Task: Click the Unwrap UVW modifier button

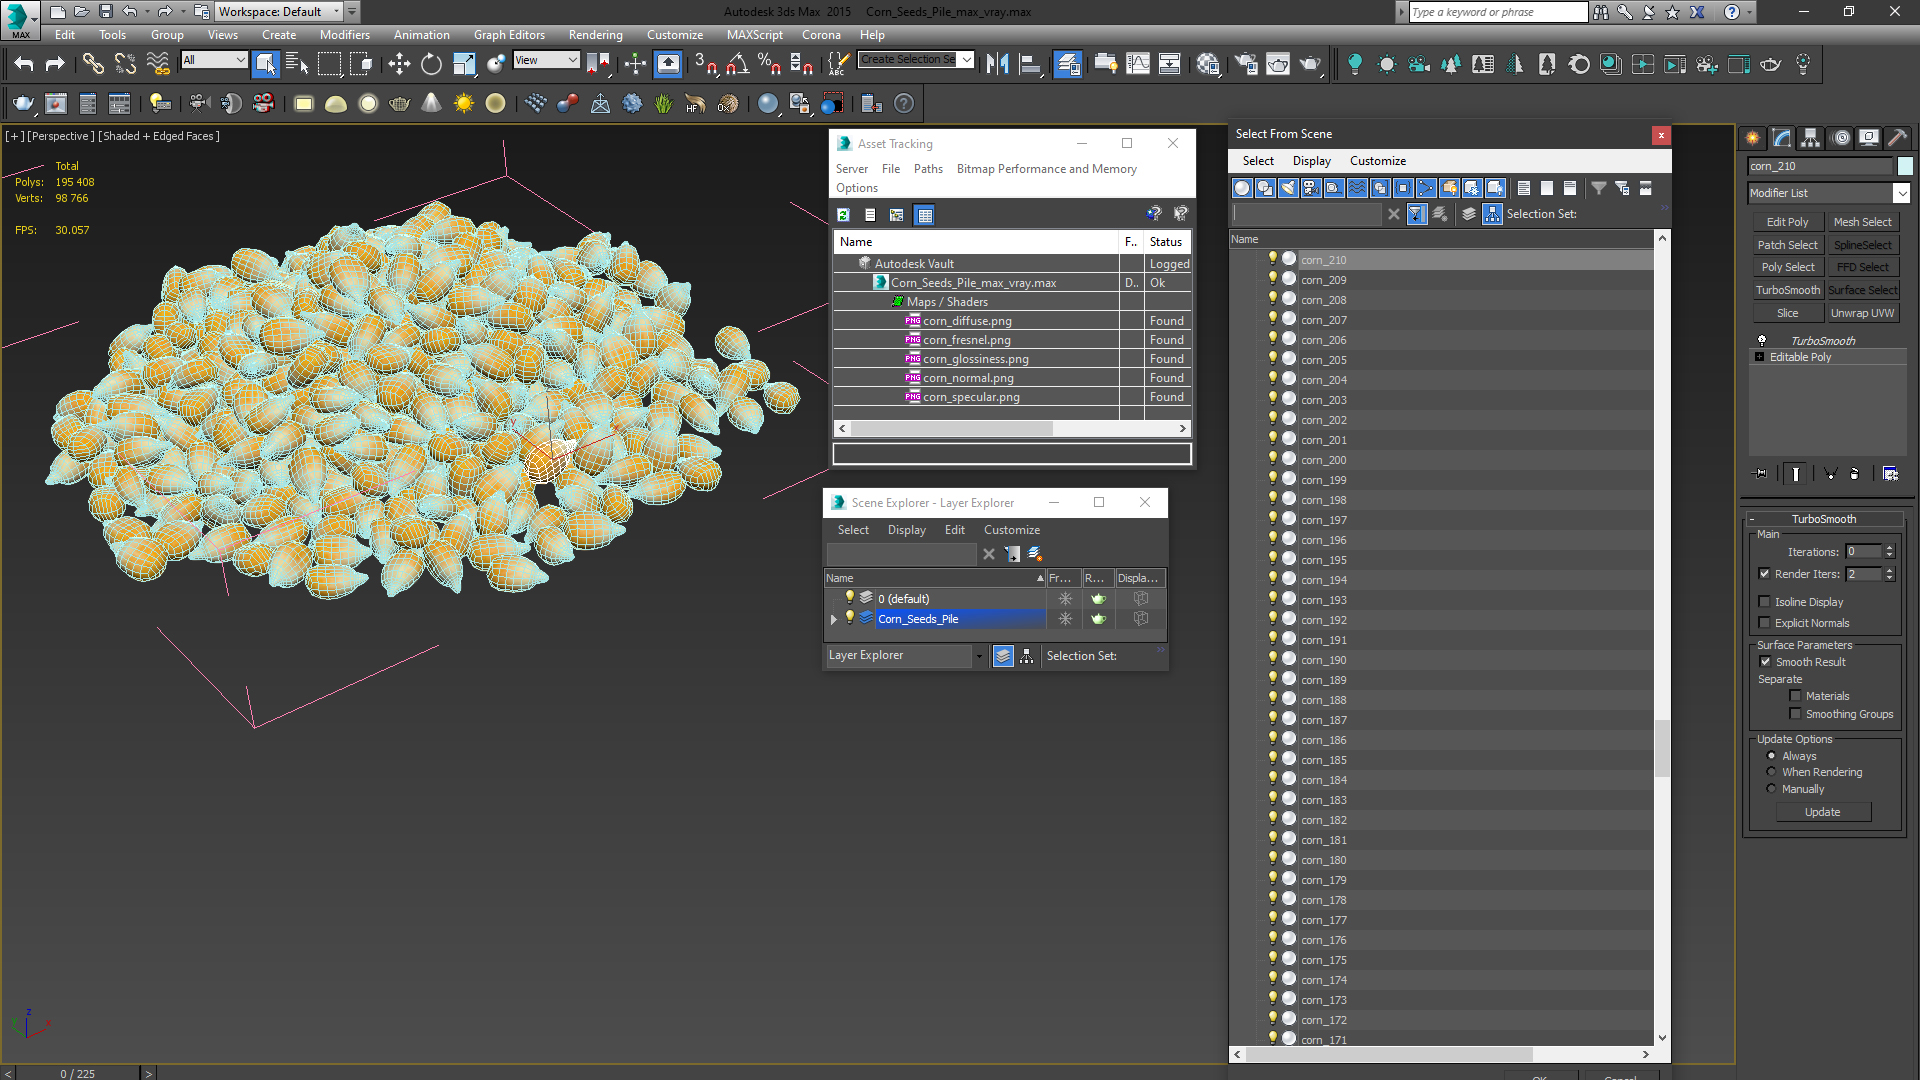Action: [1862, 313]
